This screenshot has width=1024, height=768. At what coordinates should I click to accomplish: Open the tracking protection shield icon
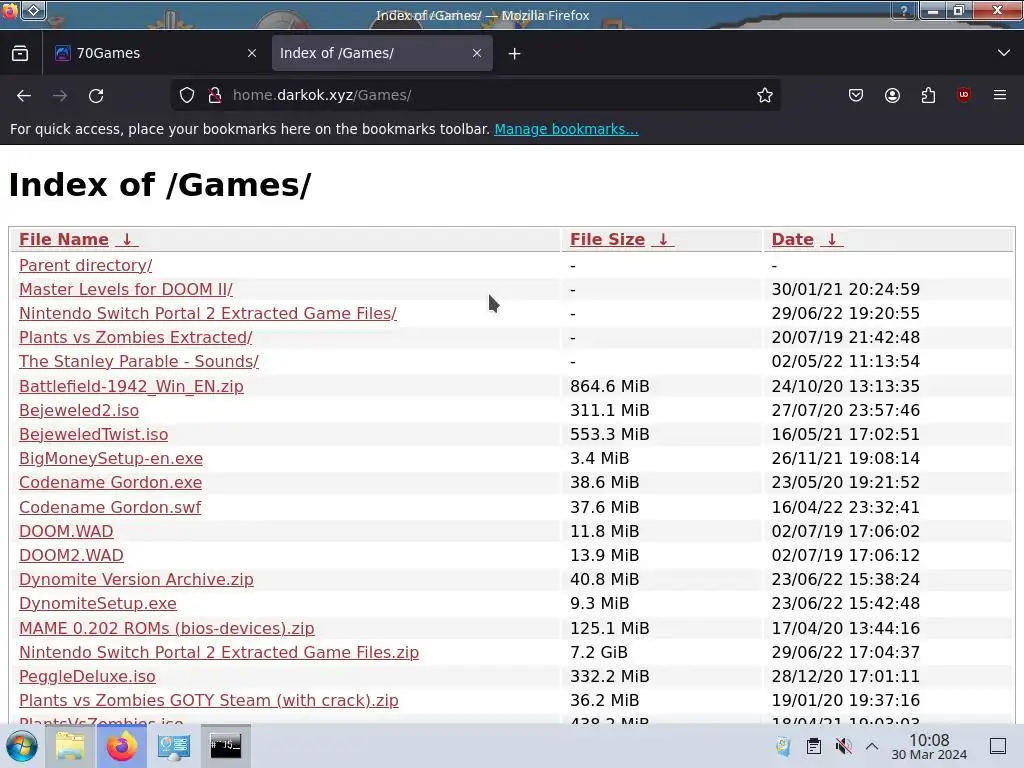pyautogui.click(x=187, y=95)
